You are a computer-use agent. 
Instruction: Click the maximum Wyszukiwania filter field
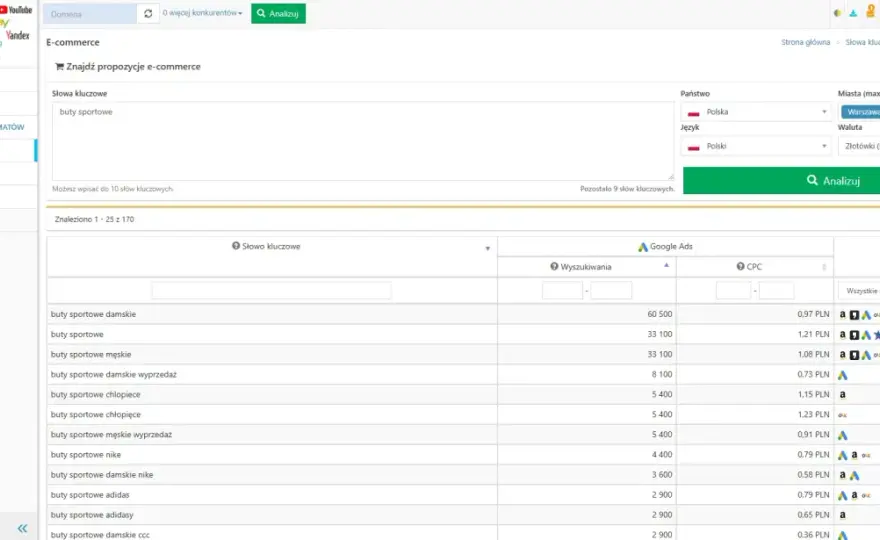point(611,290)
